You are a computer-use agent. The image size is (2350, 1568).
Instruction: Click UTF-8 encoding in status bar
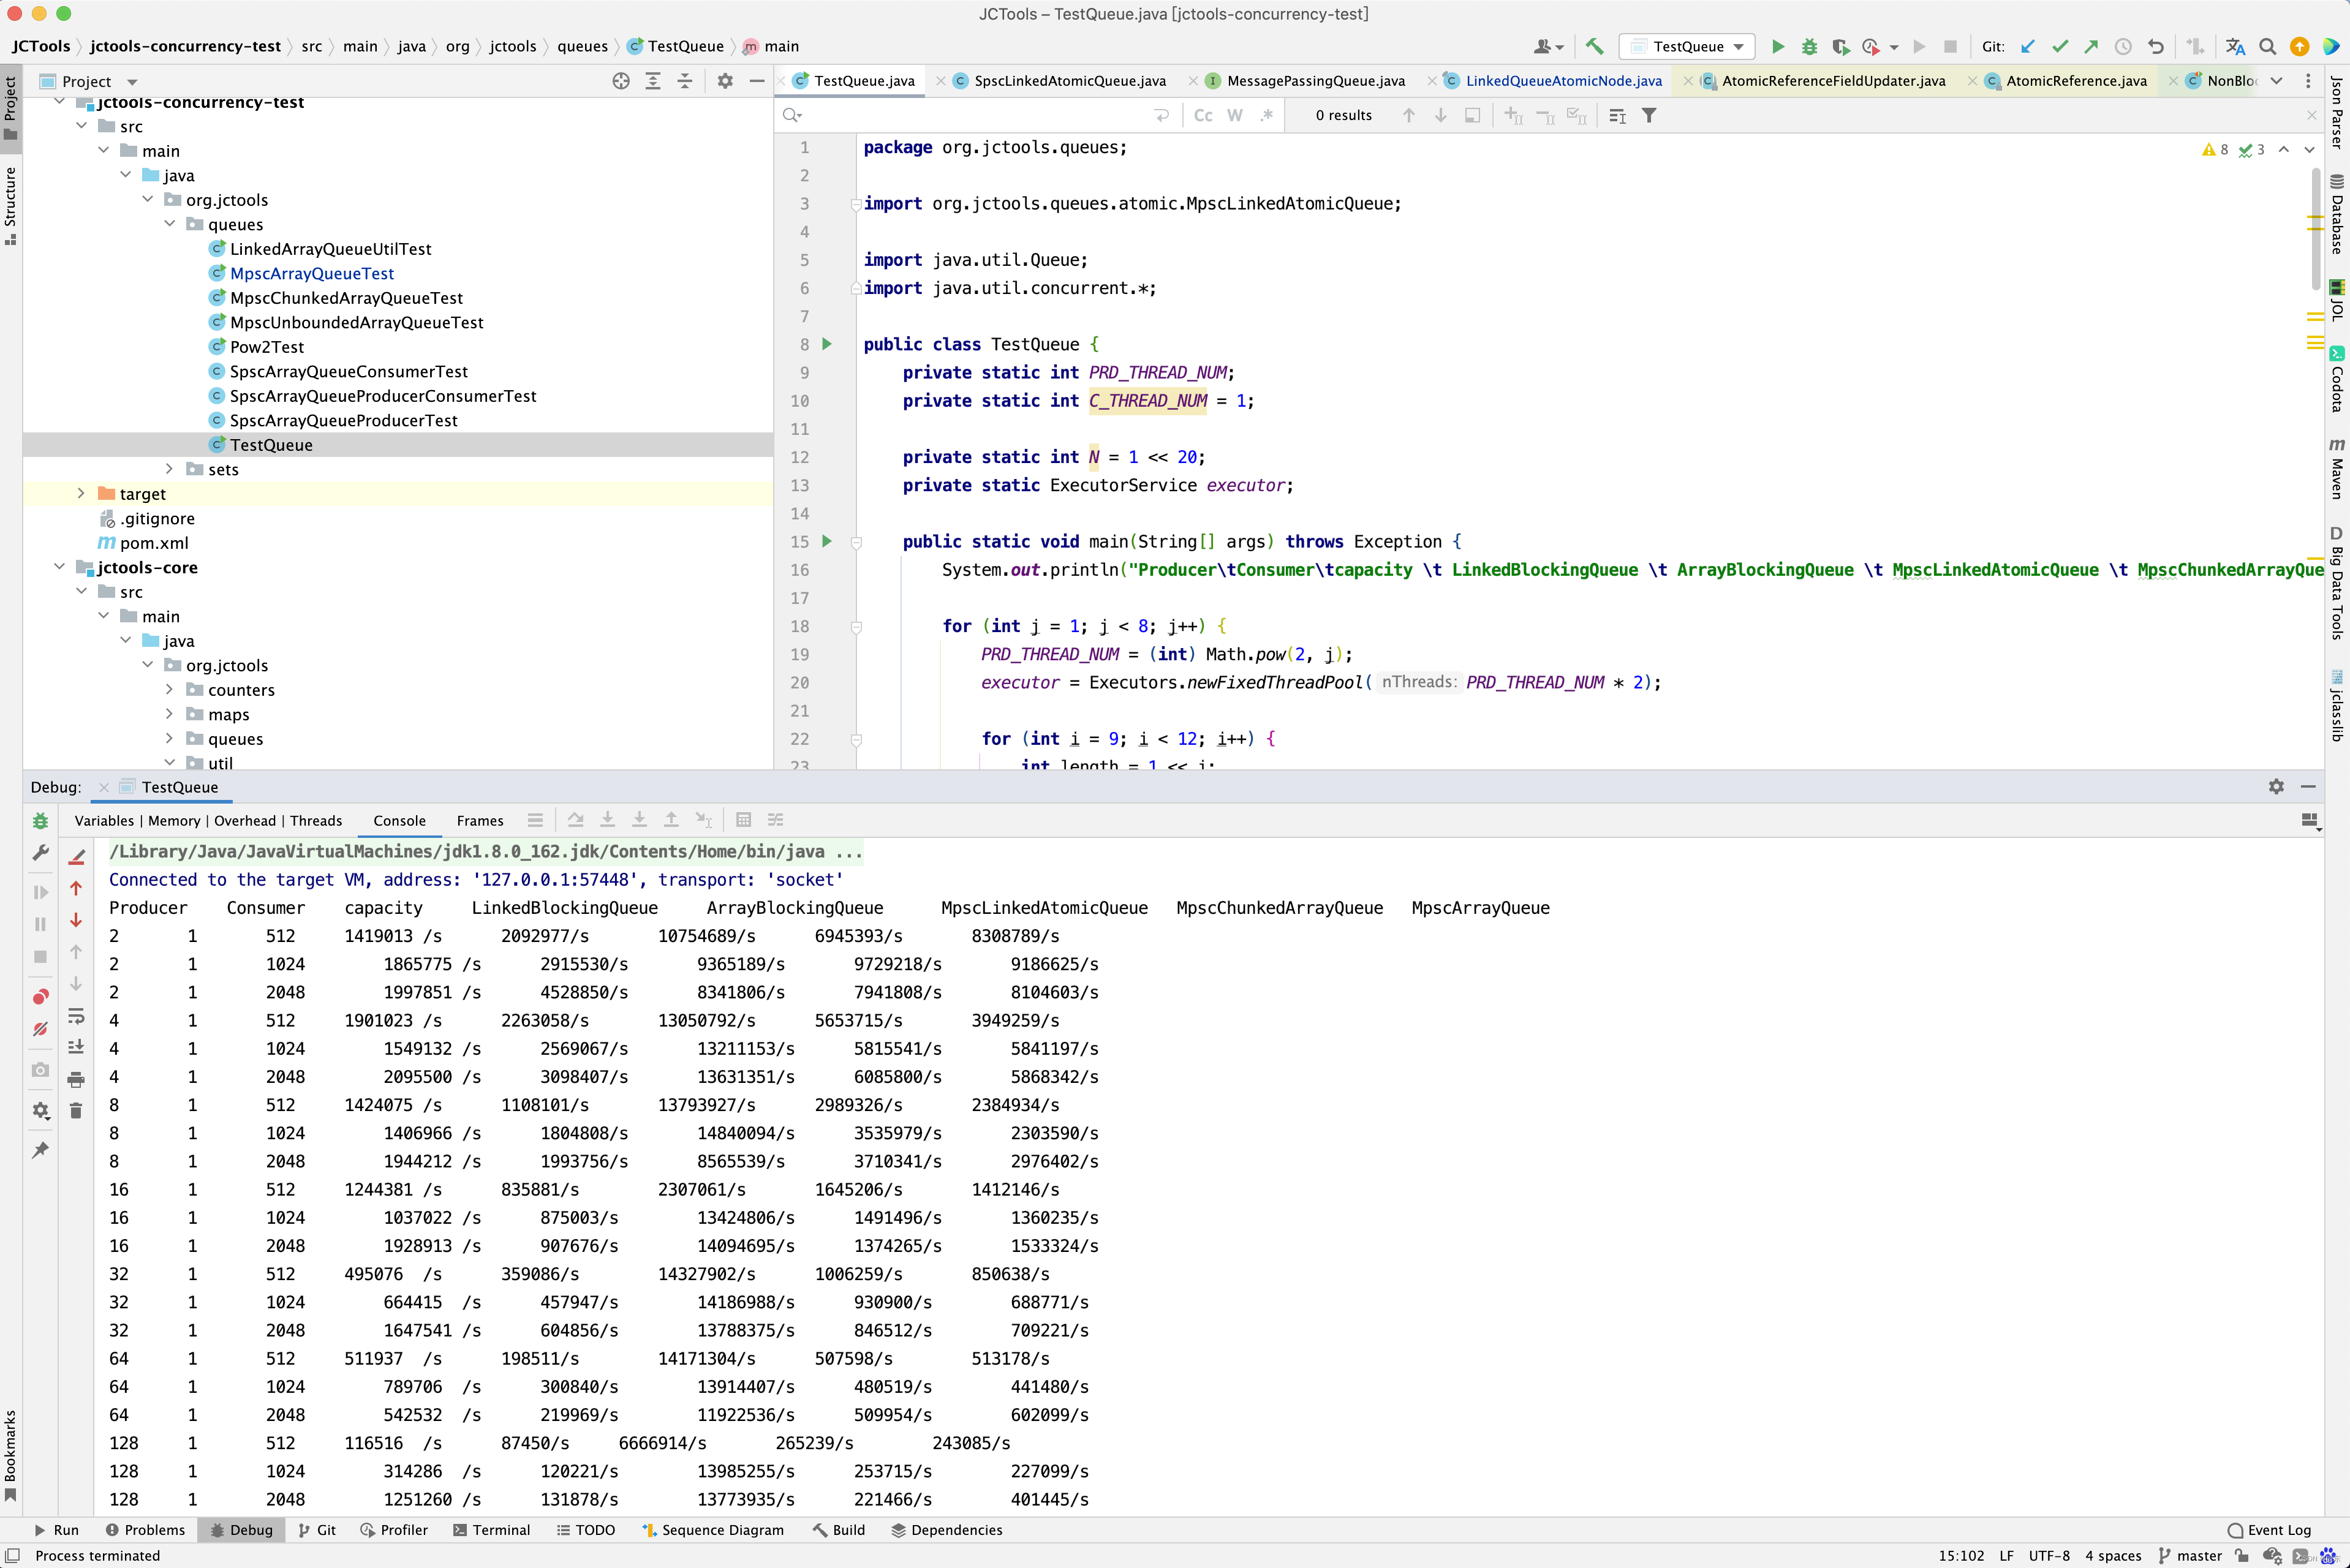click(x=2049, y=1556)
